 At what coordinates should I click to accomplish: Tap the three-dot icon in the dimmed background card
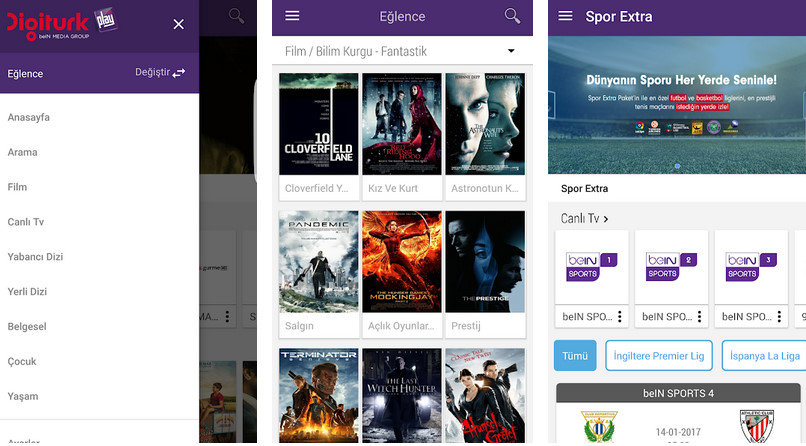tap(227, 316)
